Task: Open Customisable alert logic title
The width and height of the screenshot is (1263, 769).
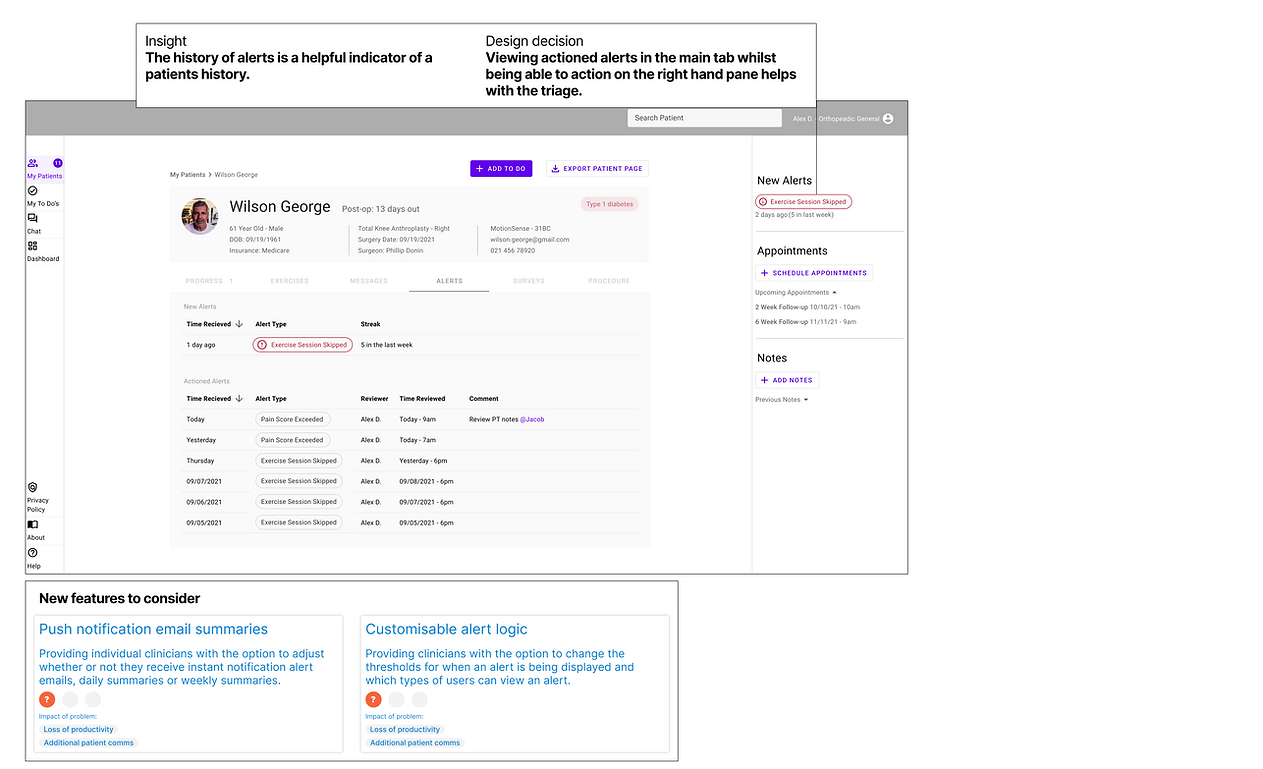Action: tap(446, 629)
